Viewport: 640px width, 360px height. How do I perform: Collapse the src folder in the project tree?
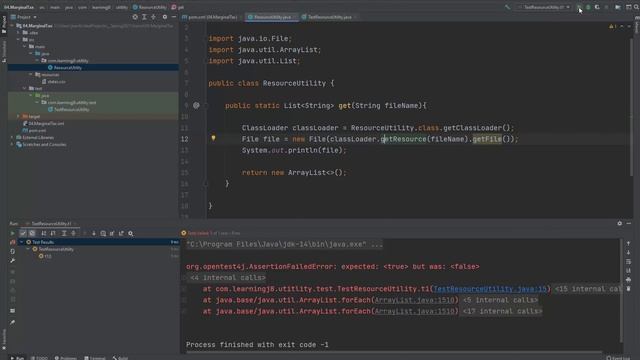pos(18,40)
